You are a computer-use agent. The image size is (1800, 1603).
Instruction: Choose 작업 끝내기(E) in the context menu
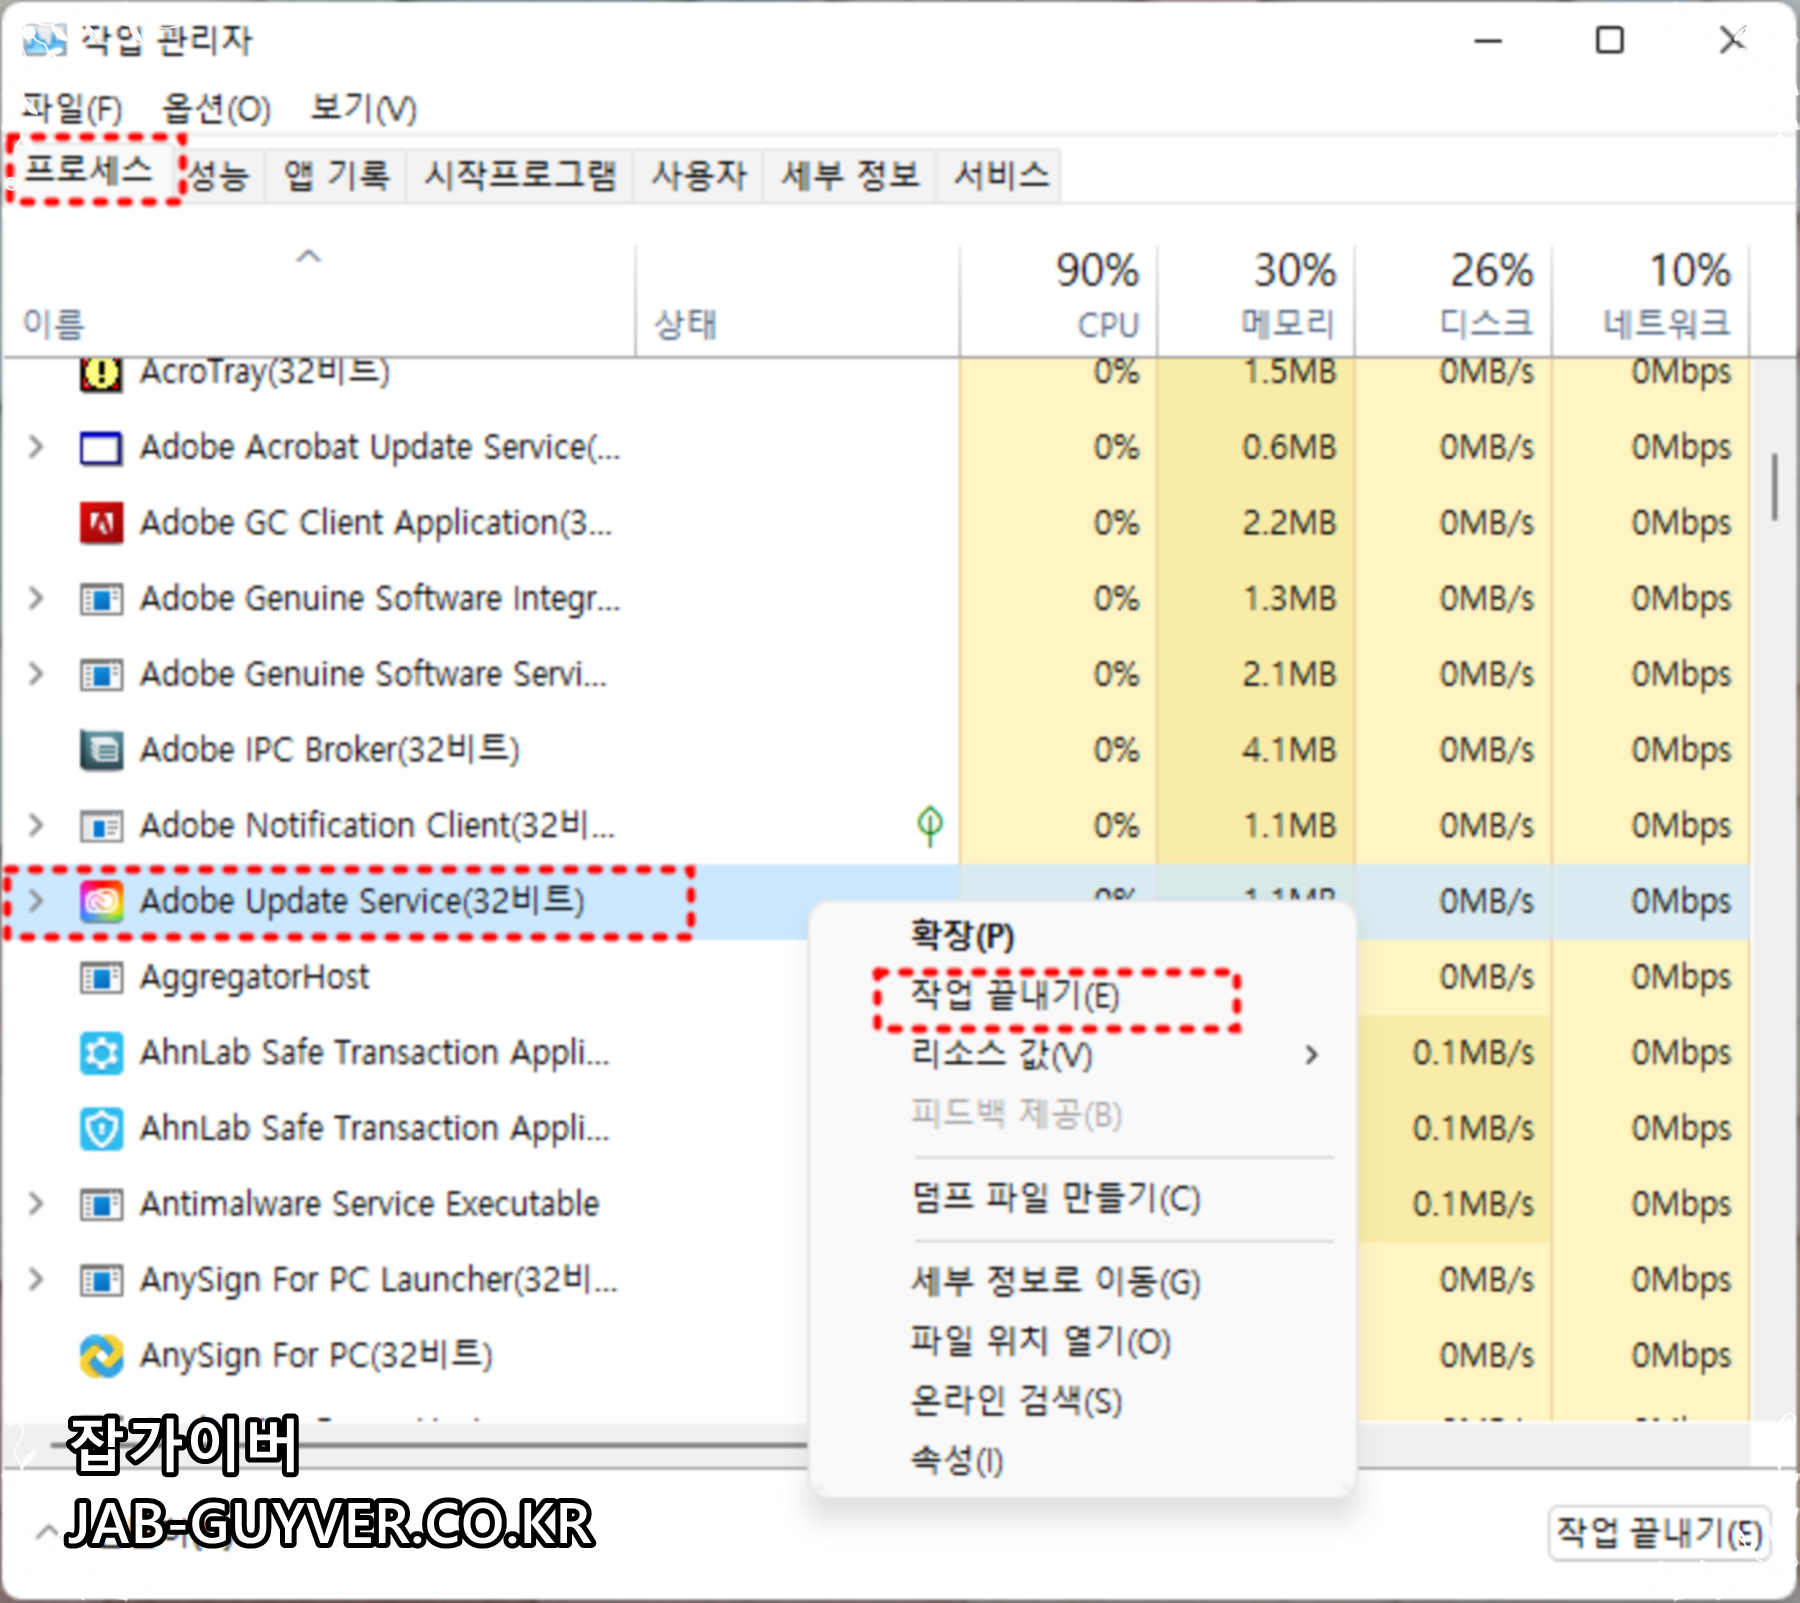[x=1082, y=996]
